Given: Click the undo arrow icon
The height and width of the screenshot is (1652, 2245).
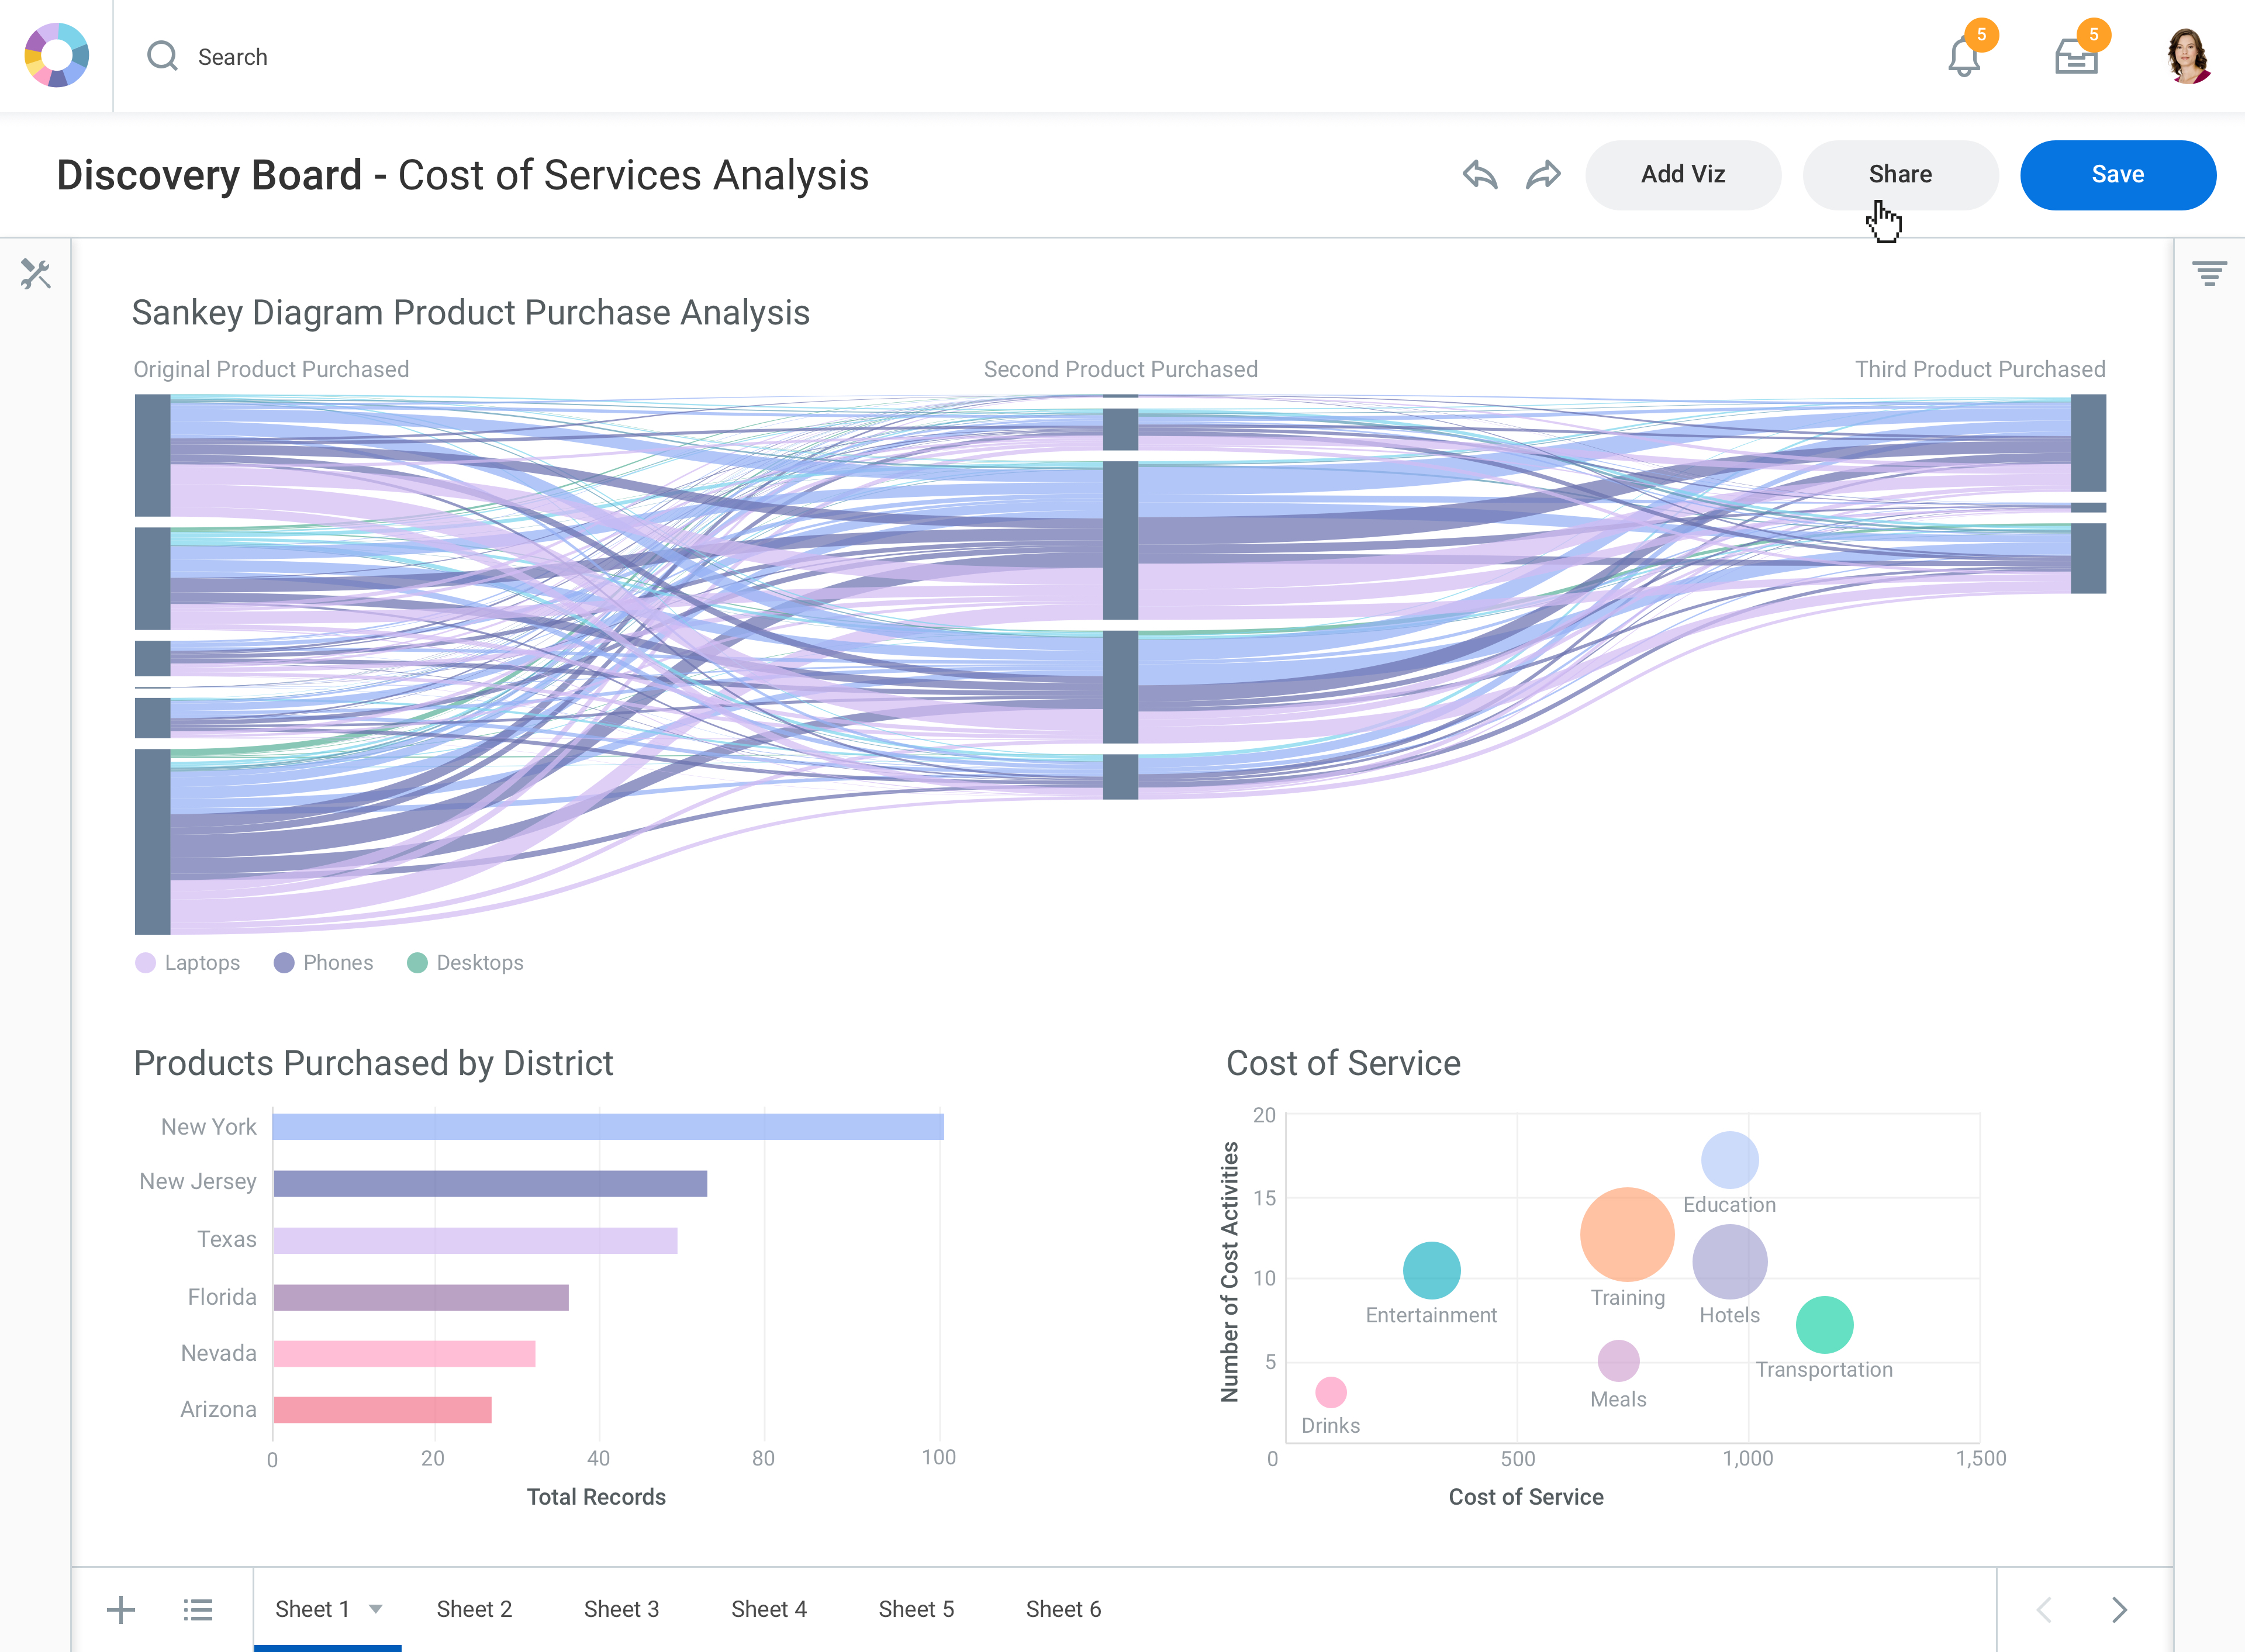Looking at the screenshot, I should point(1479,175).
